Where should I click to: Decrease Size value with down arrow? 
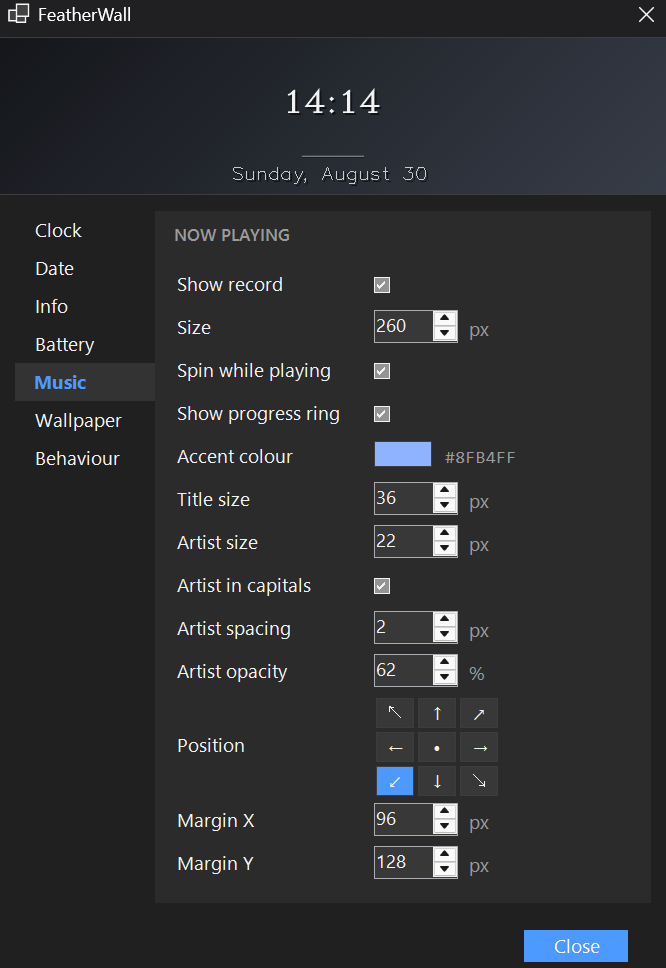444,333
